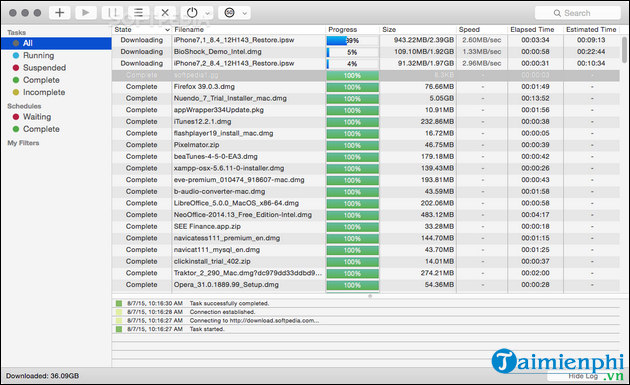Select iPhone7,1_8.4_12H143_Restore.ipsw file row
This screenshot has width=630, height=385.
pyautogui.click(x=366, y=40)
